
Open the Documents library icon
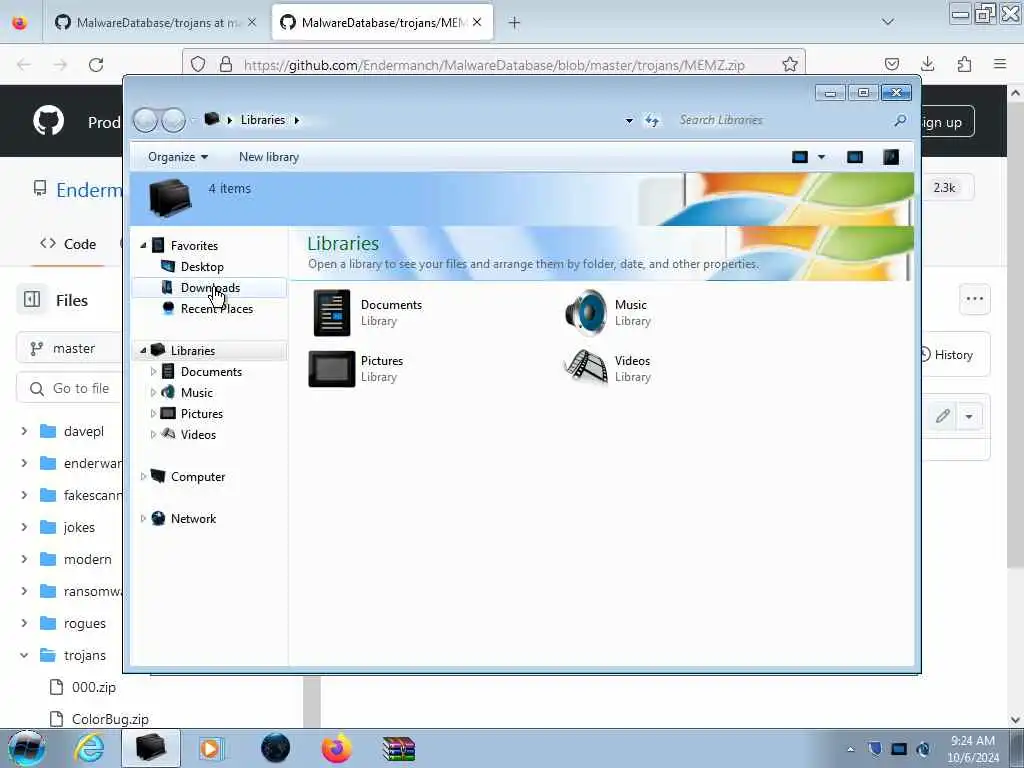tap(332, 313)
